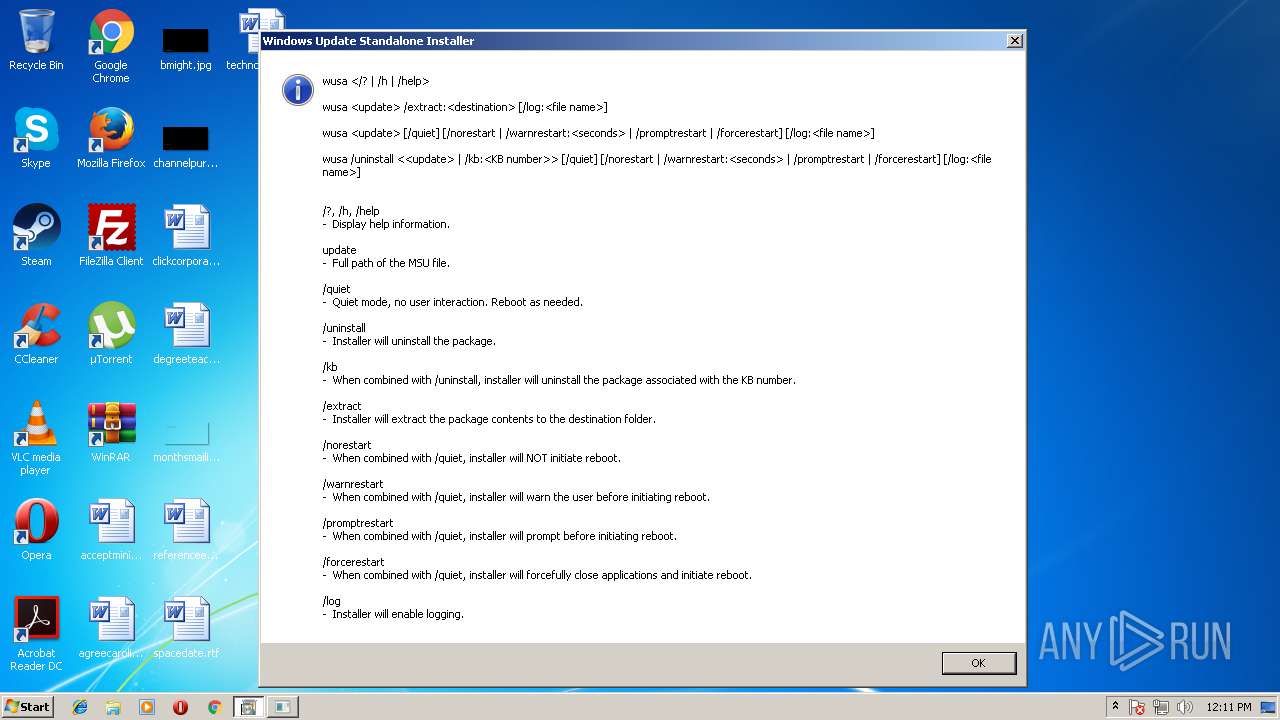Click the '/uninstall' option heading text
Image resolution: width=1280 pixels, height=720 pixels.
coord(344,328)
